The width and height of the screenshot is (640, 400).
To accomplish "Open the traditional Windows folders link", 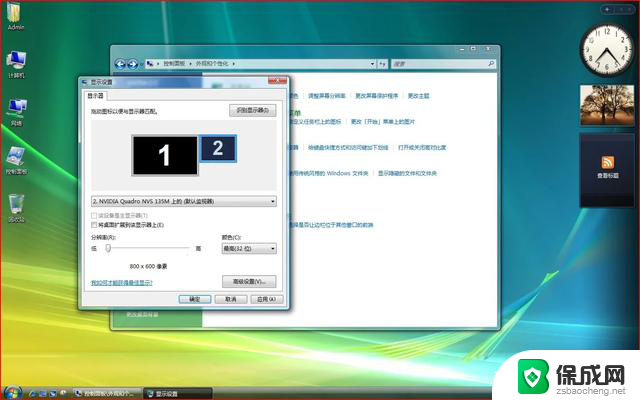I will click(329, 173).
